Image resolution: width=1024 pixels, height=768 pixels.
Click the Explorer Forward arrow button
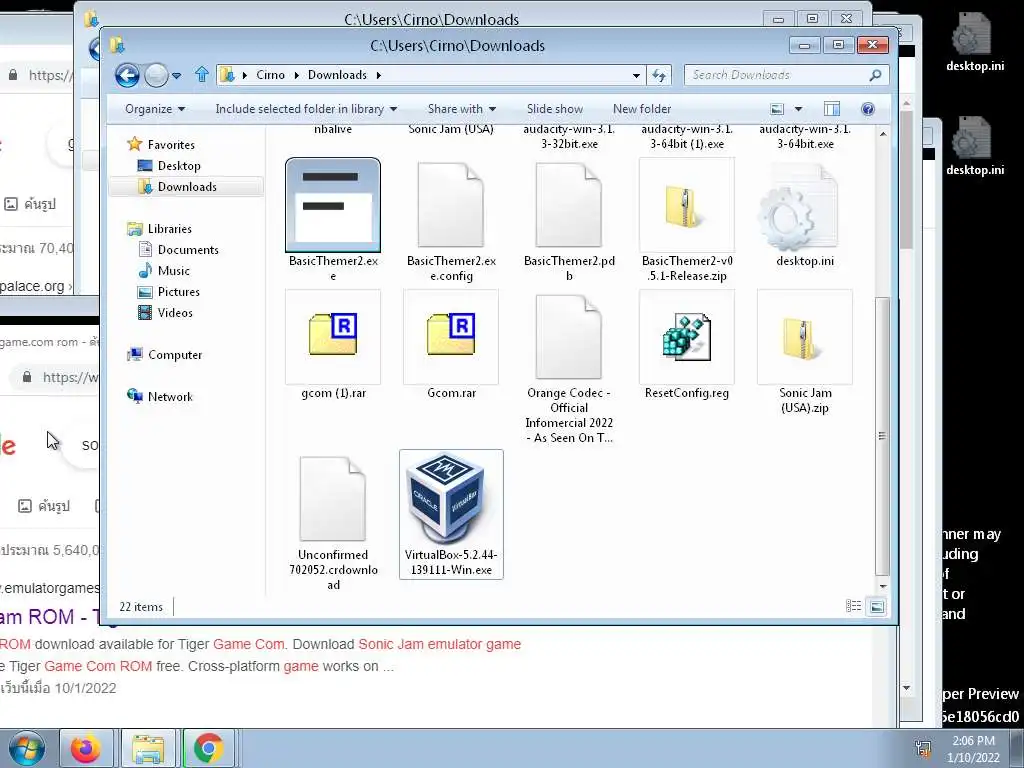pos(156,75)
